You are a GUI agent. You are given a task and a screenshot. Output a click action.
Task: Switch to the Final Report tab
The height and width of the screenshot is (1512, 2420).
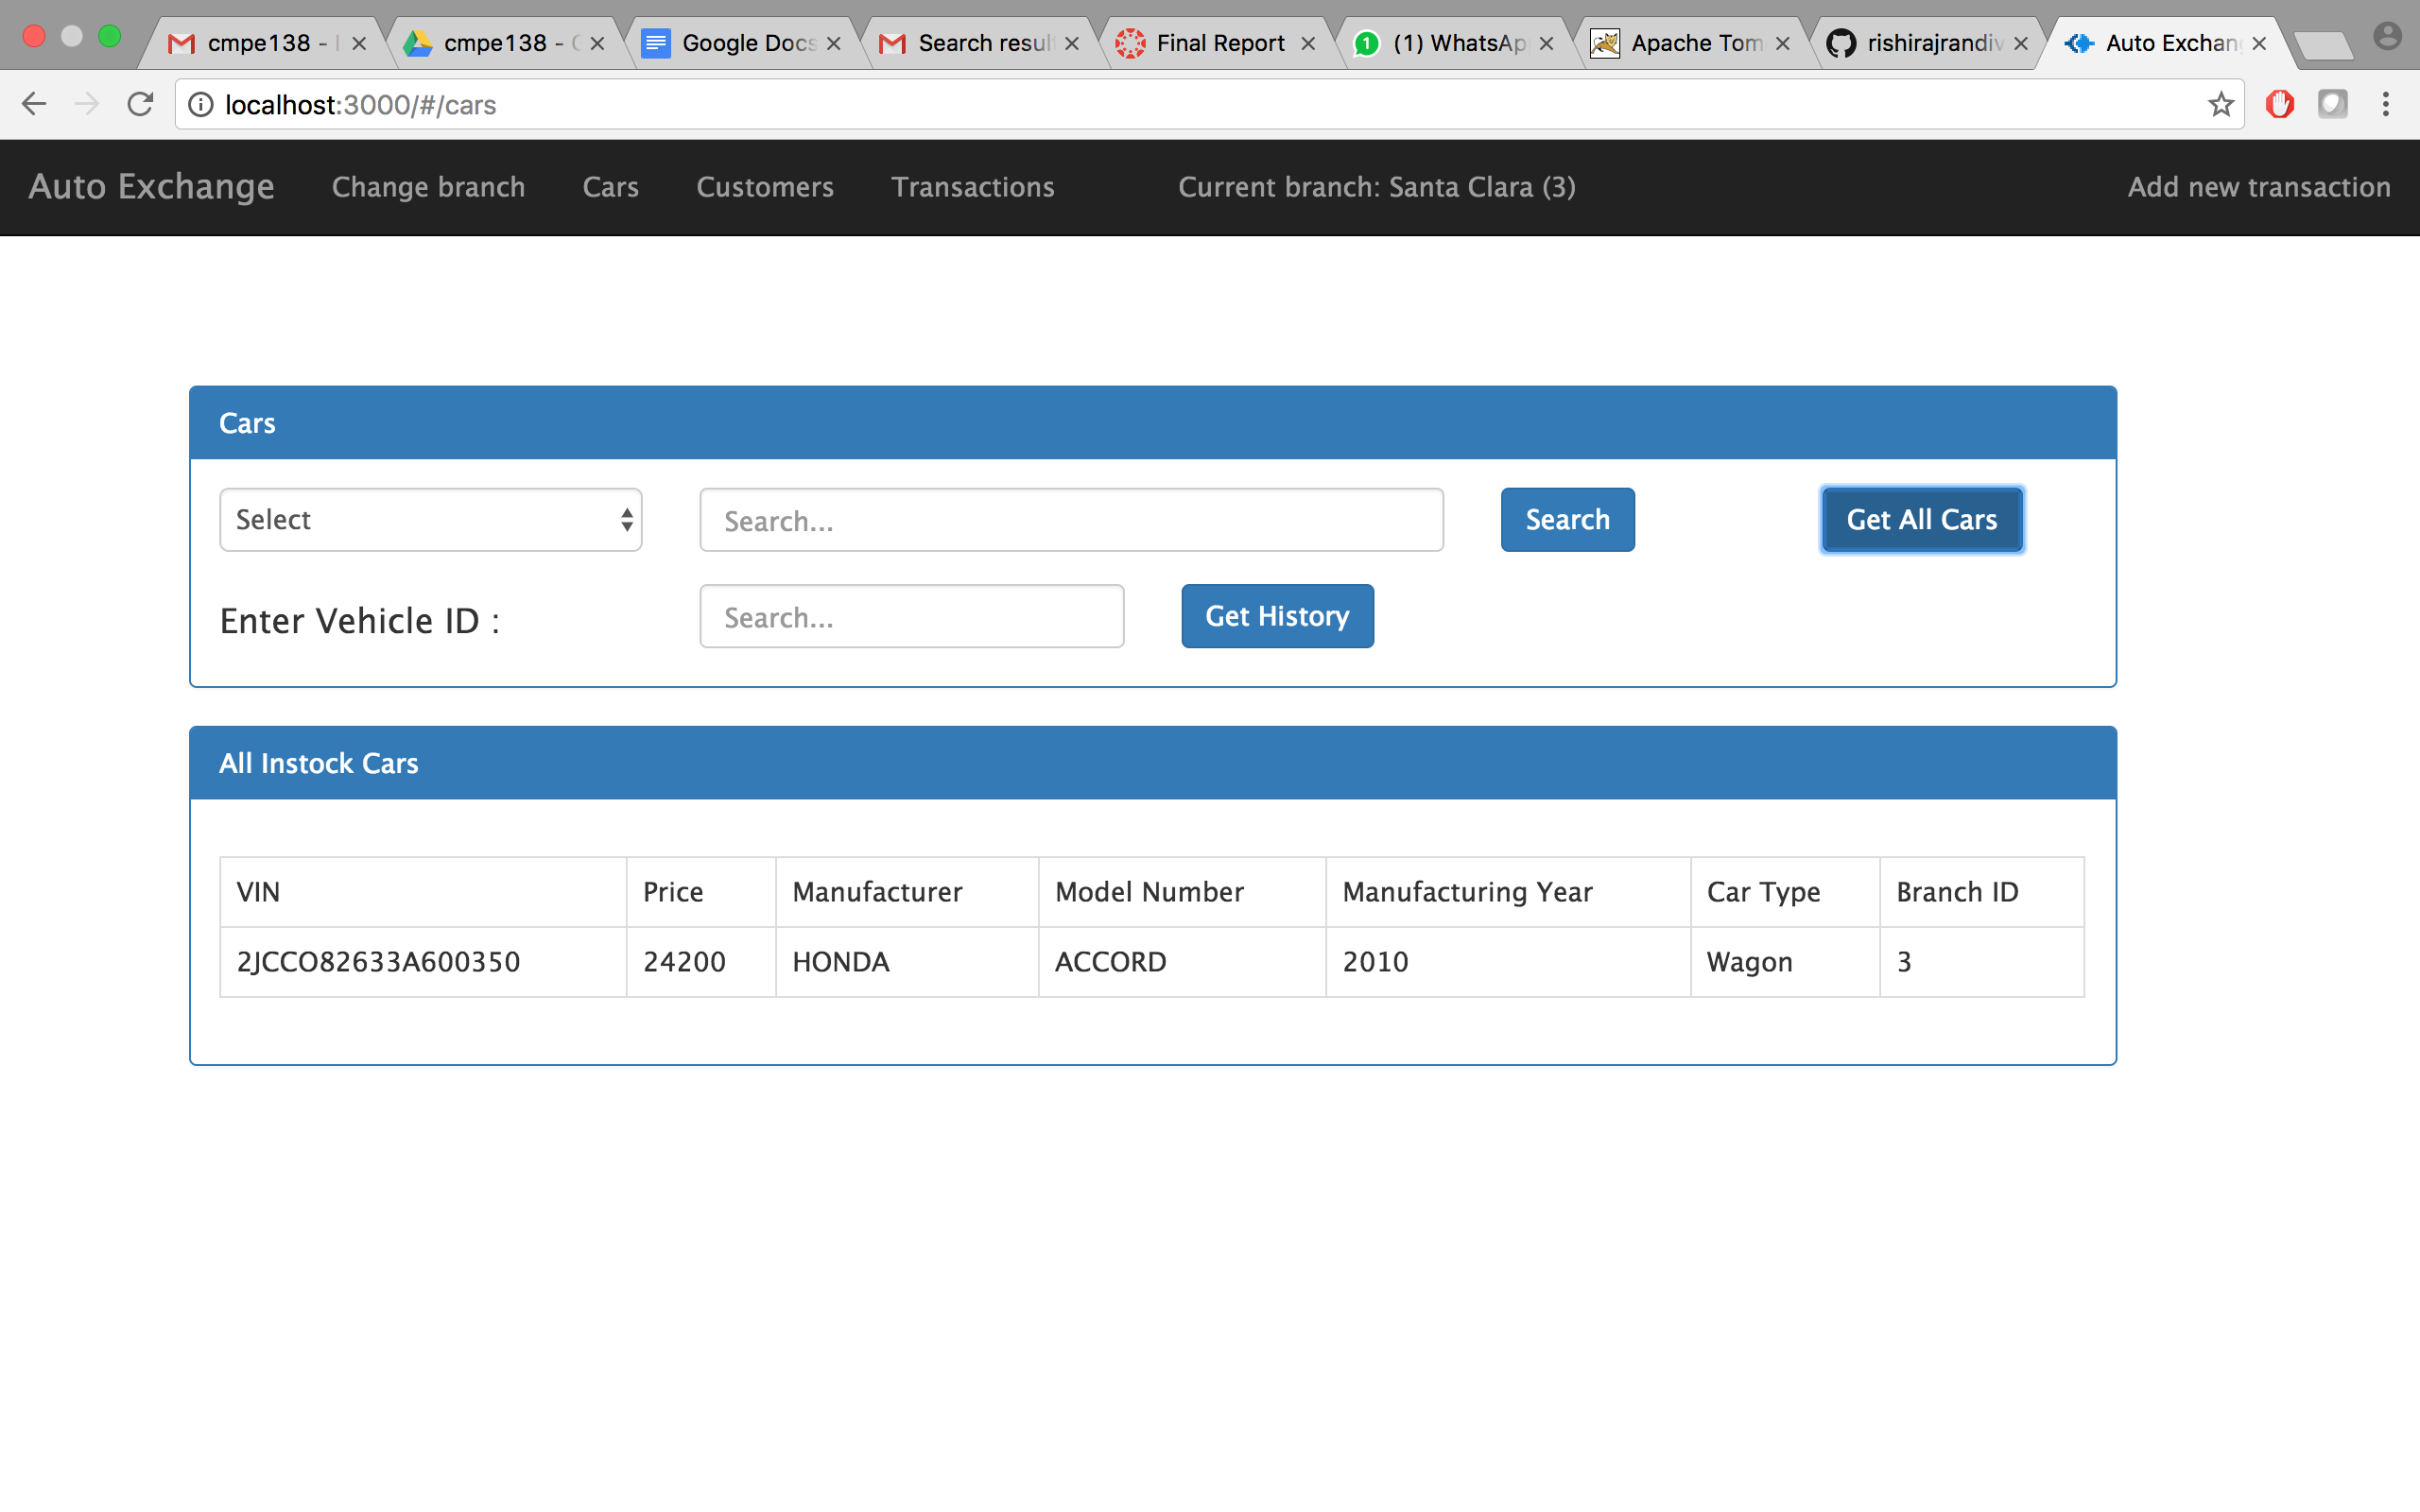pyautogui.click(x=1219, y=43)
